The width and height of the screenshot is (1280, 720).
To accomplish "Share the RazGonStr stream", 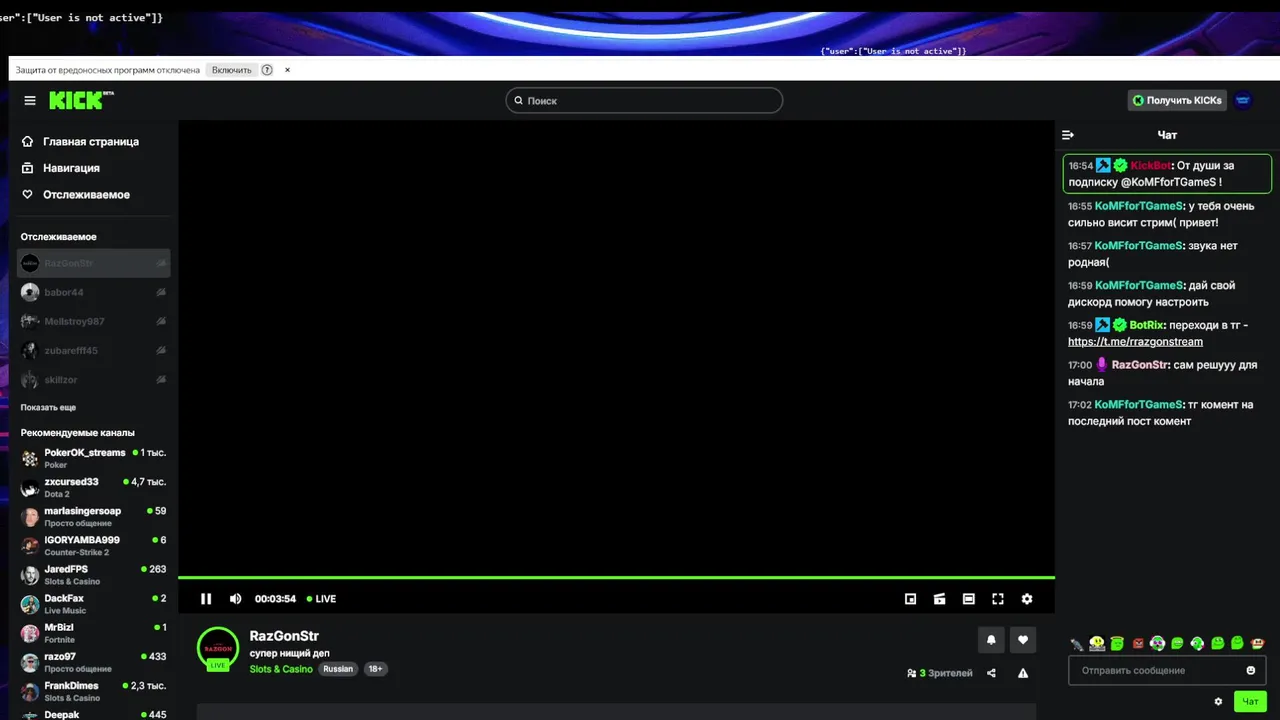I will pos(991,673).
